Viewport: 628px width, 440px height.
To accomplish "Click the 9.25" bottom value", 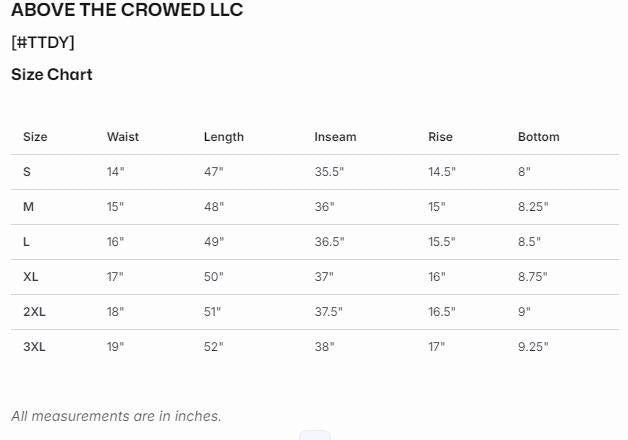I will pos(533,347).
